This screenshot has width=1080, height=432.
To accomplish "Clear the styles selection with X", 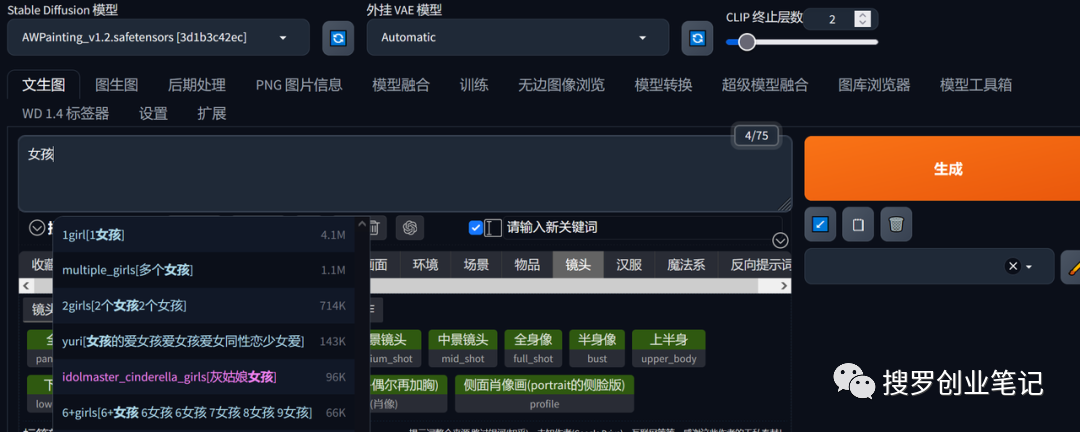I will pyautogui.click(x=1012, y=266).
